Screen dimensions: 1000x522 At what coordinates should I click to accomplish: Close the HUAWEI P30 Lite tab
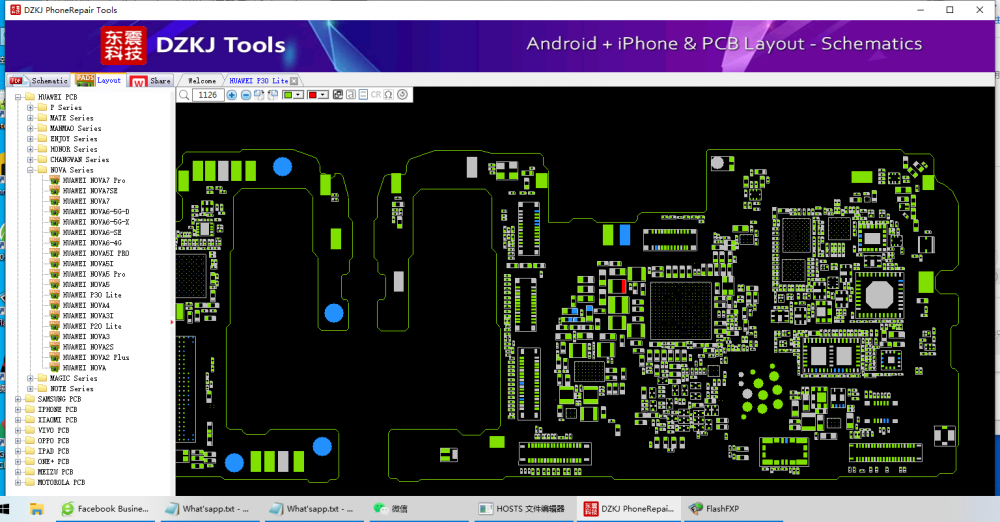pos(294,81)
